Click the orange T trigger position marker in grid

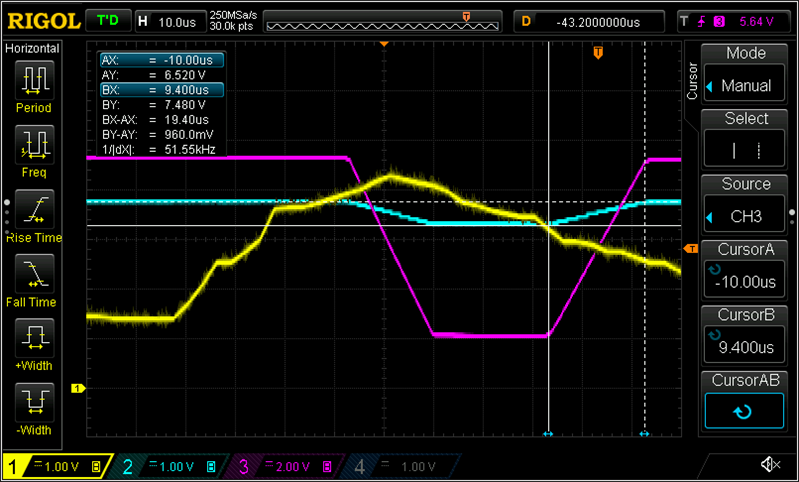[598, 52]
